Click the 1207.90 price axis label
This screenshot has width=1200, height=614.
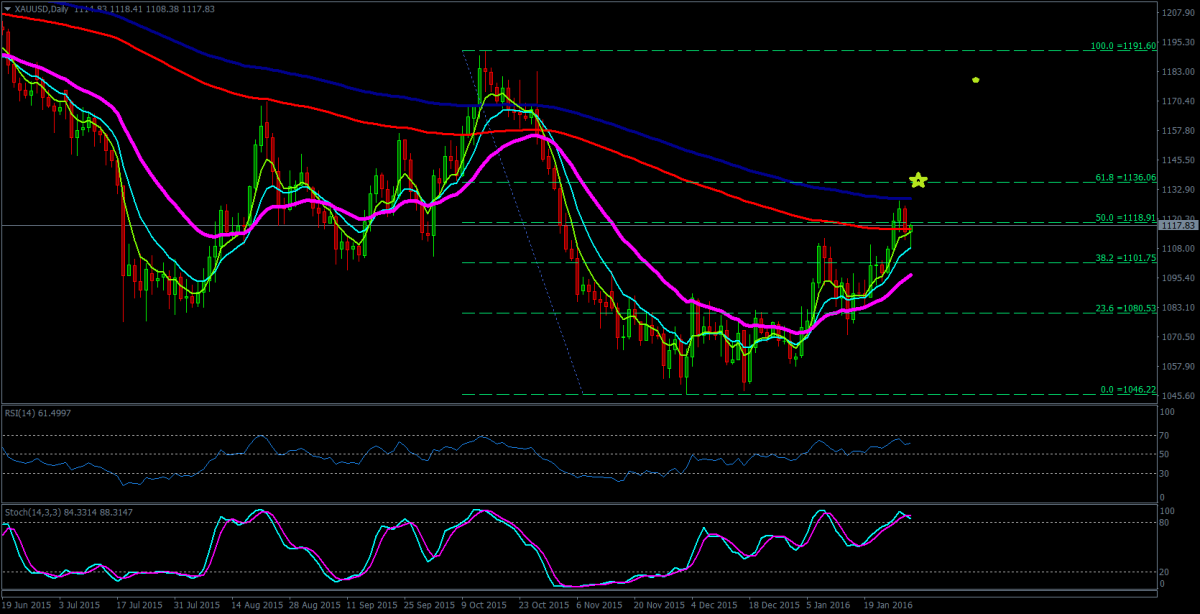click(1180, 13)
